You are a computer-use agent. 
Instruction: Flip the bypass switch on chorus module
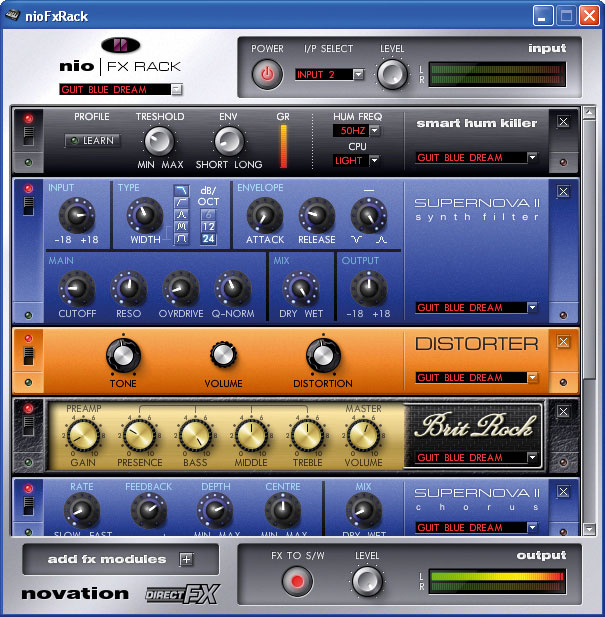pos(28,506)
